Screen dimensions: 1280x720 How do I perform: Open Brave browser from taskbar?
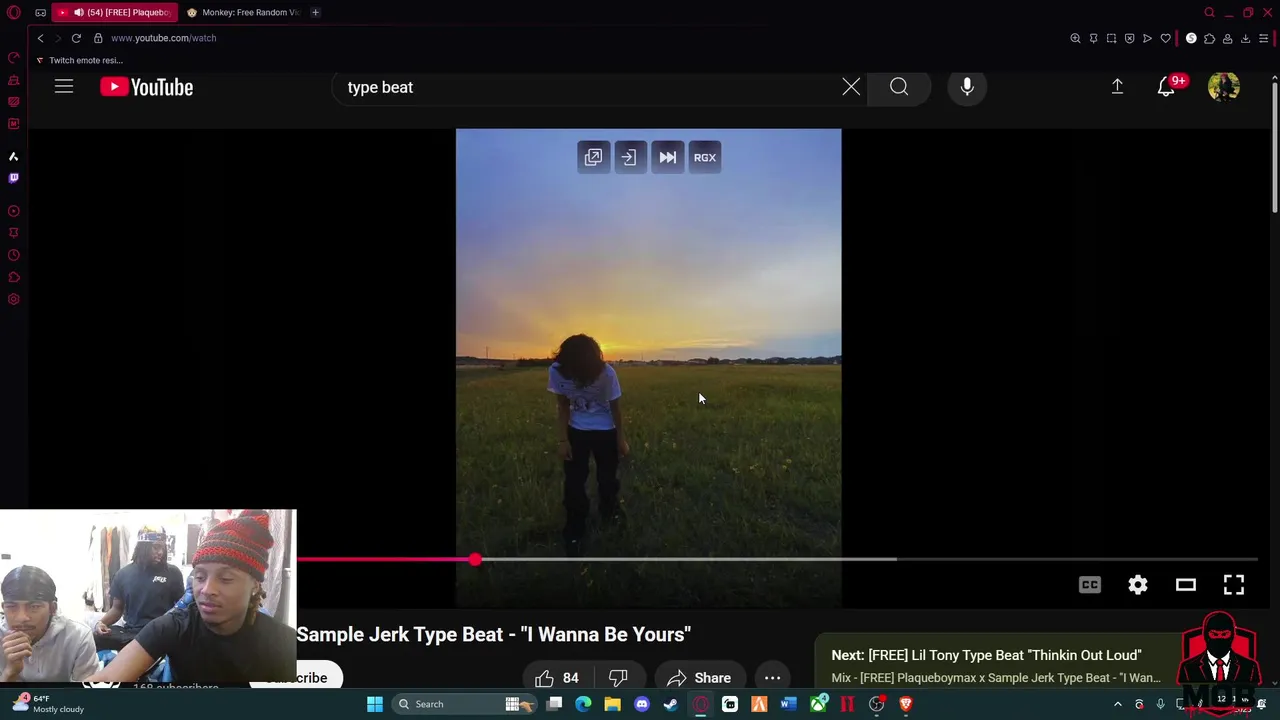[906, 704]
